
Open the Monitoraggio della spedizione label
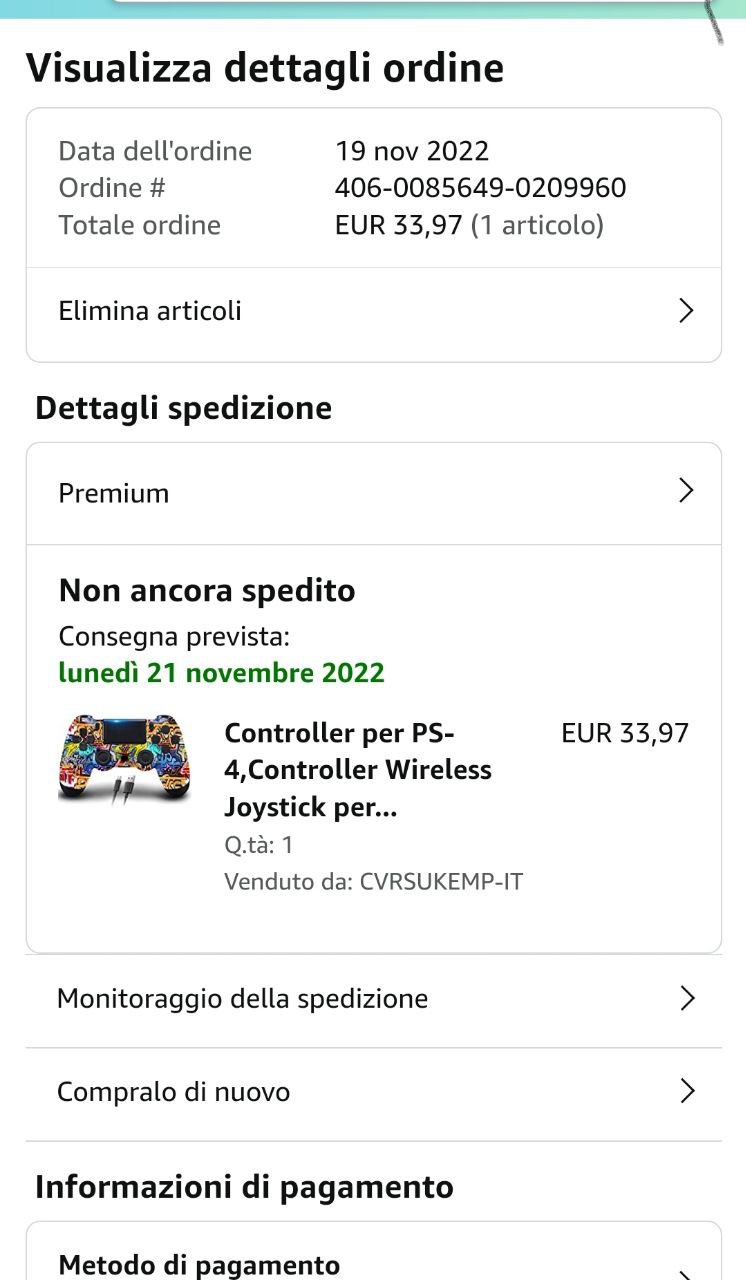pos(242,998)
